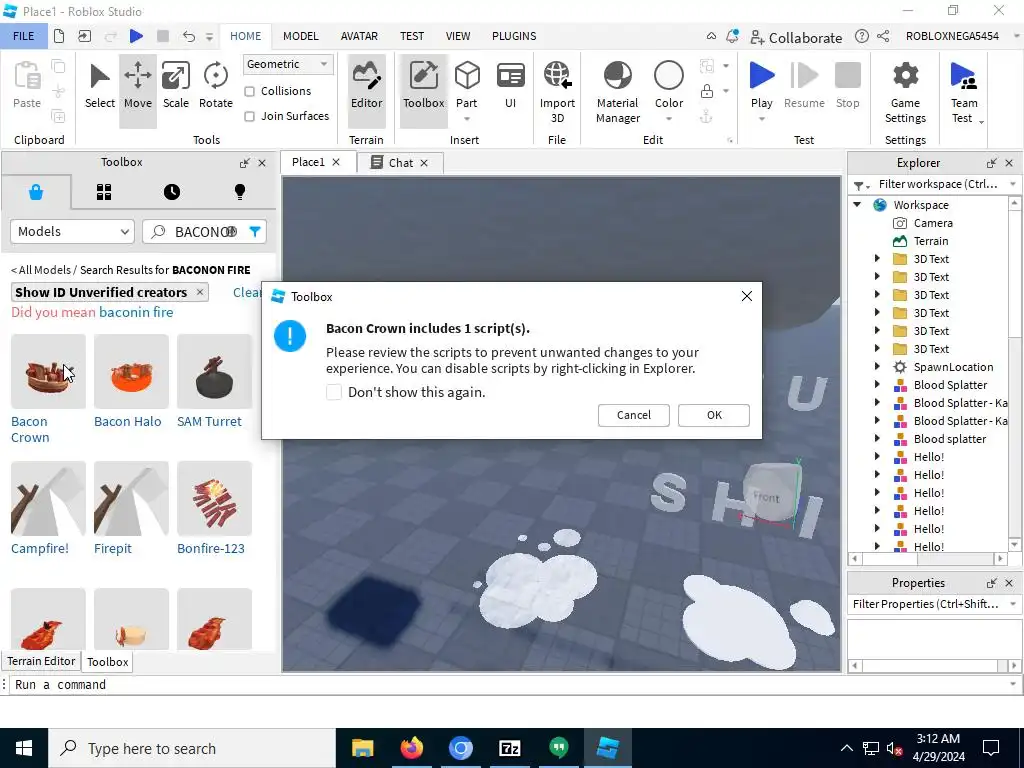Check Don't show this again
This screenshot has width=1024, height=768.
pos(334,392)
